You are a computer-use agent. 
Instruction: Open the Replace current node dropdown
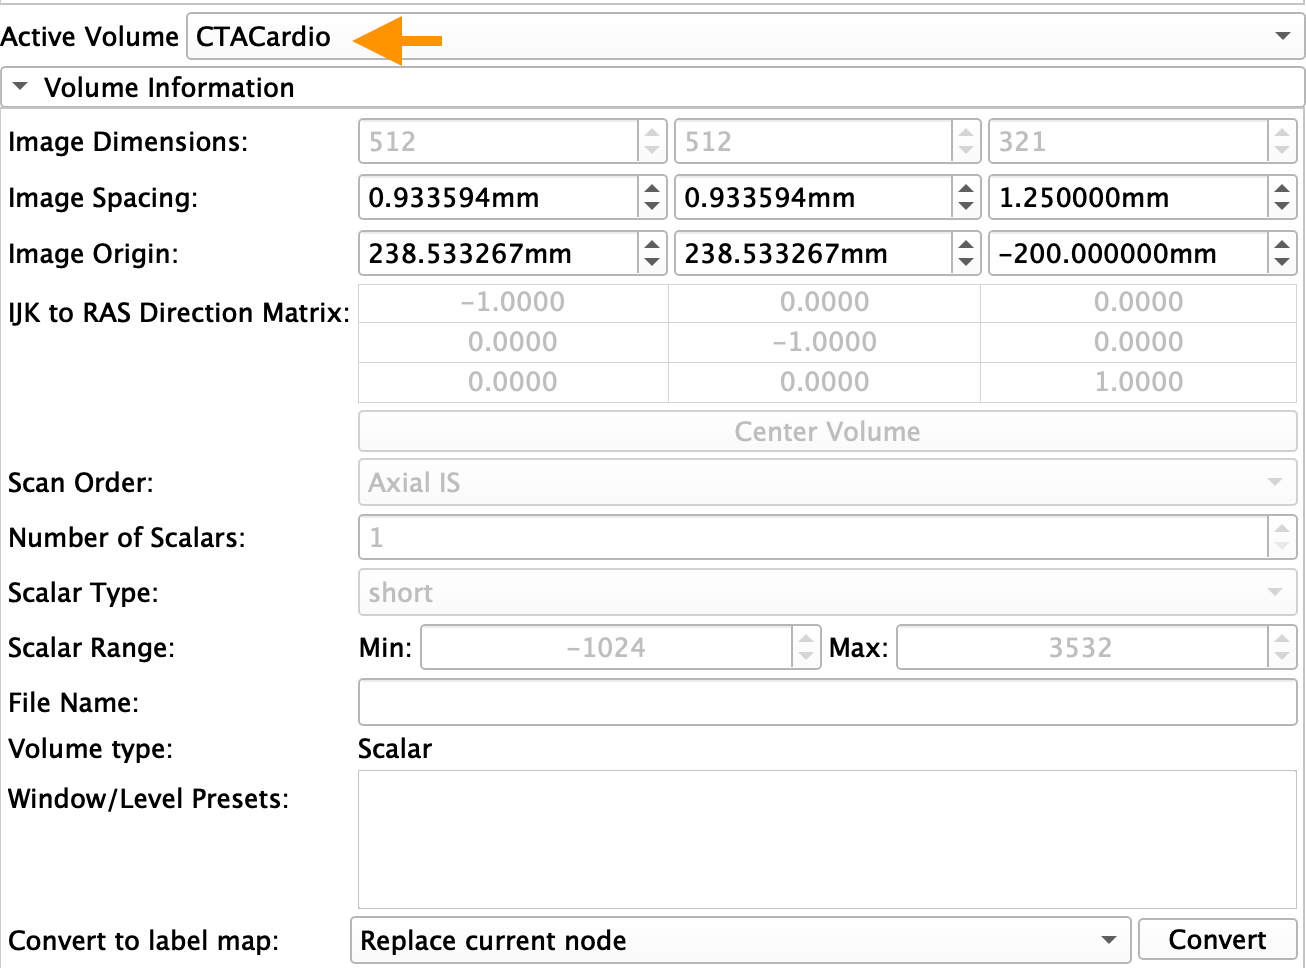tap(740, 941)
